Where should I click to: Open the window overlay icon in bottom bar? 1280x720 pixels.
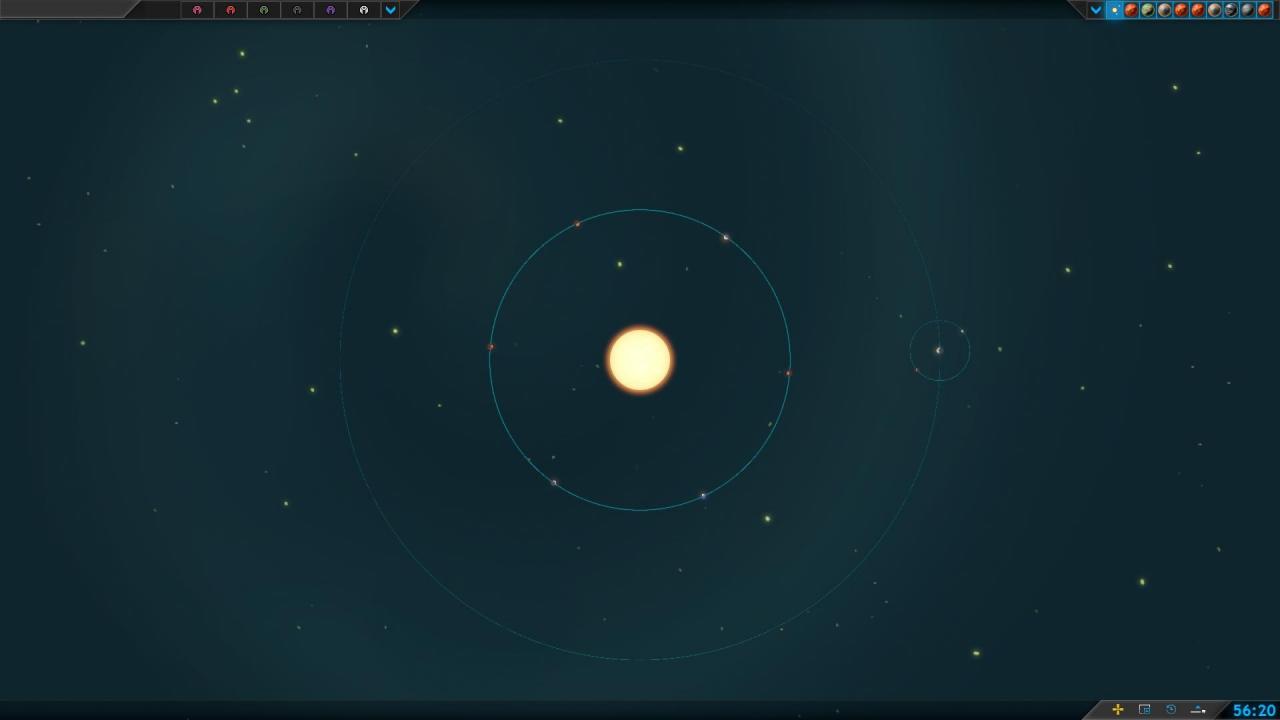click(x=1145, y=710)
